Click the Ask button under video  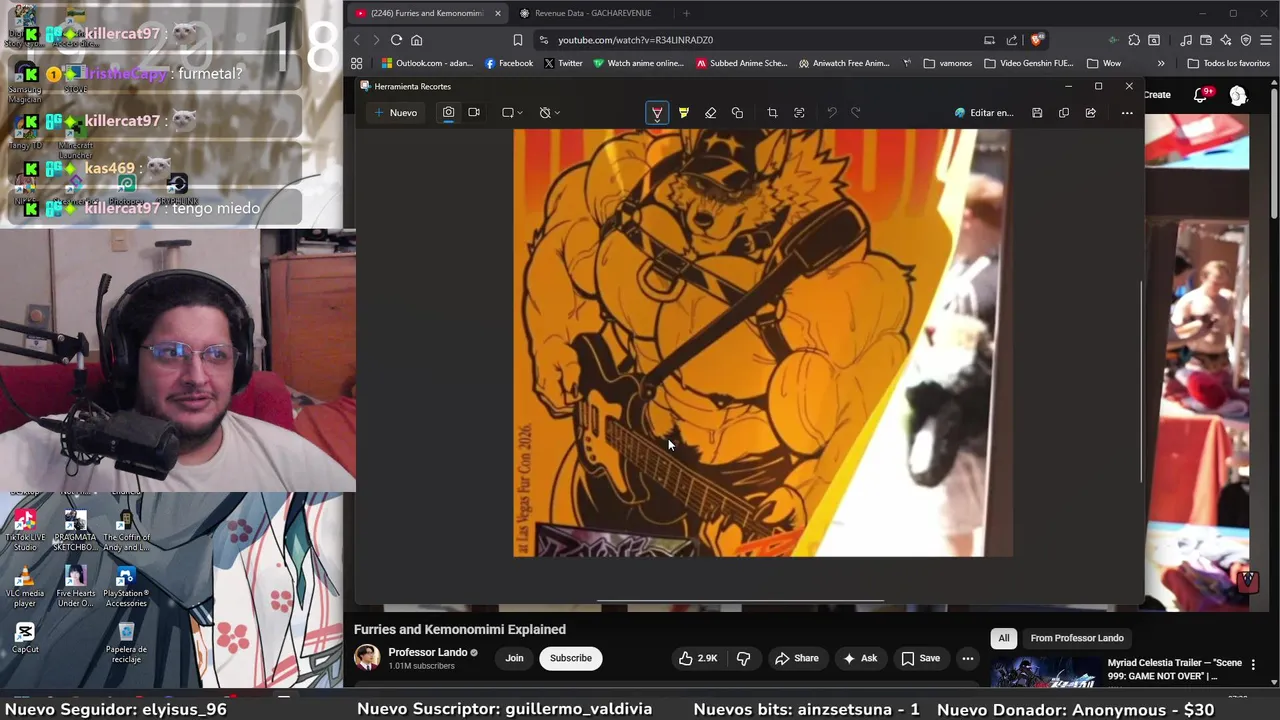tap(860, 658)
